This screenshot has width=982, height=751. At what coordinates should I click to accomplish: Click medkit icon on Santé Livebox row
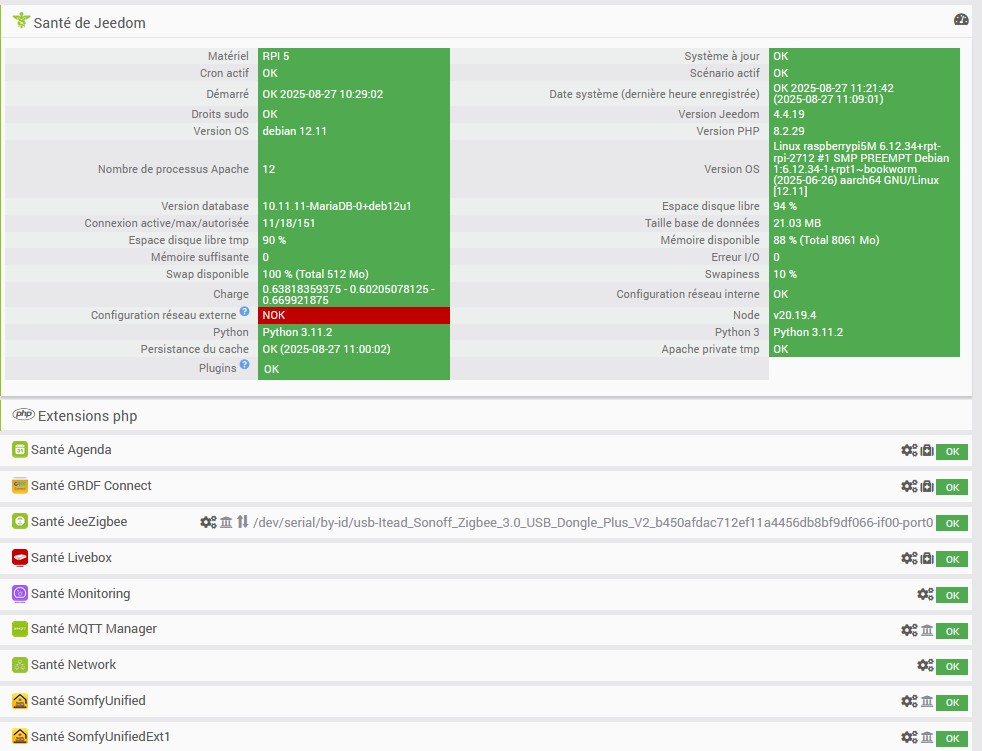click(x=927, y=558)
